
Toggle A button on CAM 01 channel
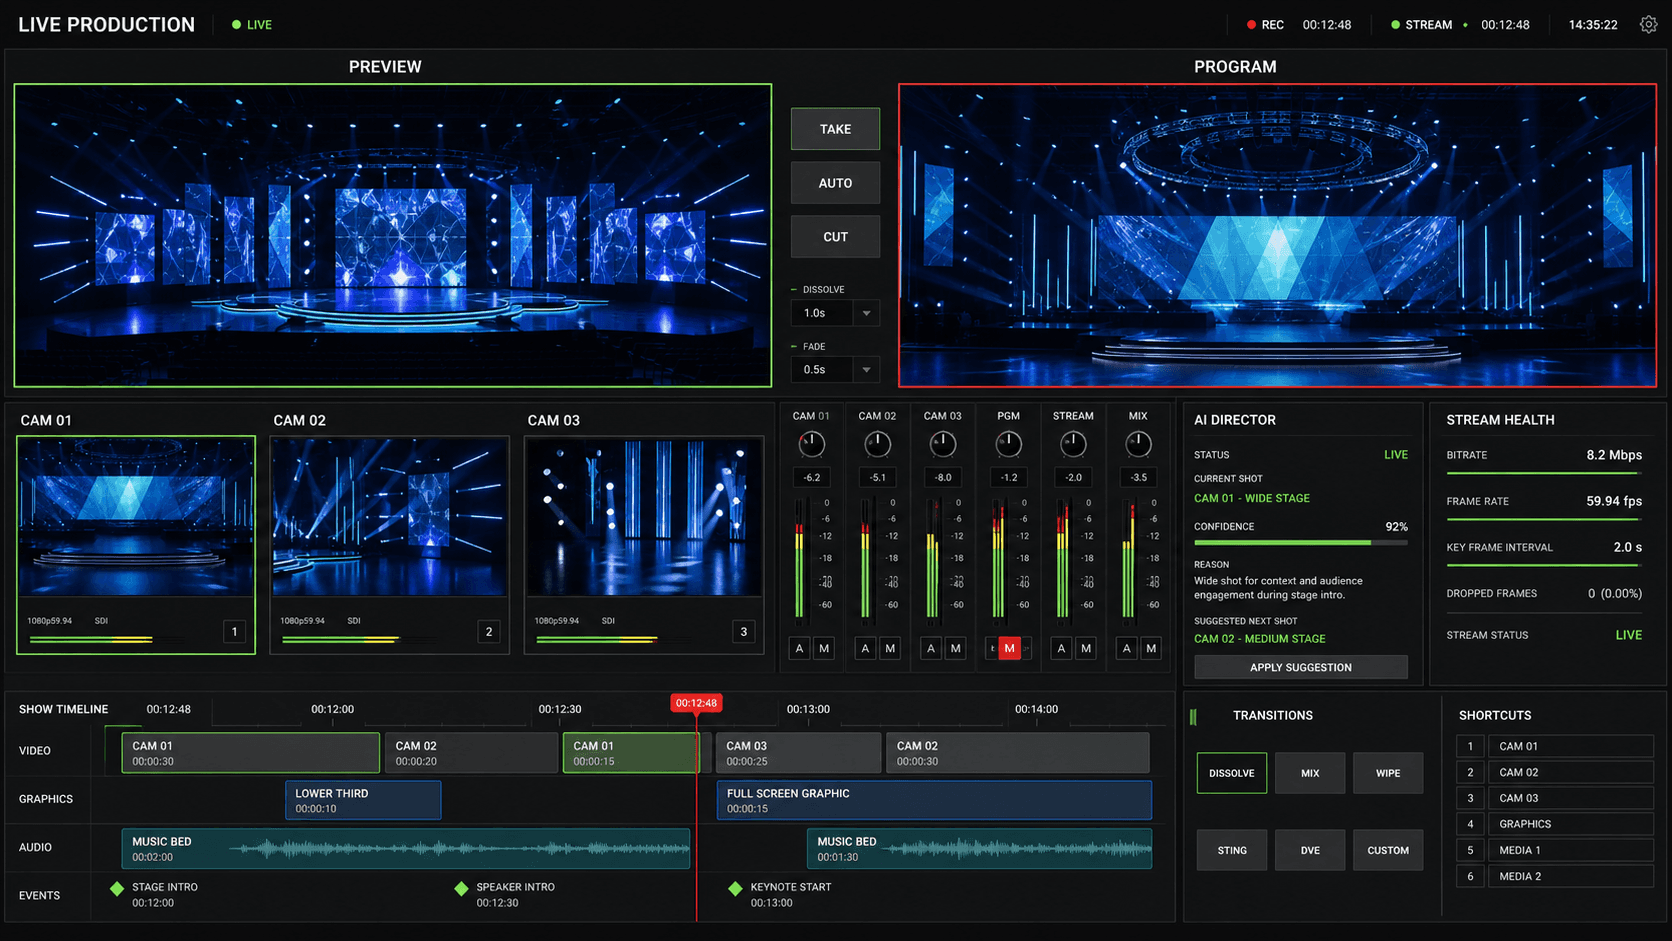[799, 648]
